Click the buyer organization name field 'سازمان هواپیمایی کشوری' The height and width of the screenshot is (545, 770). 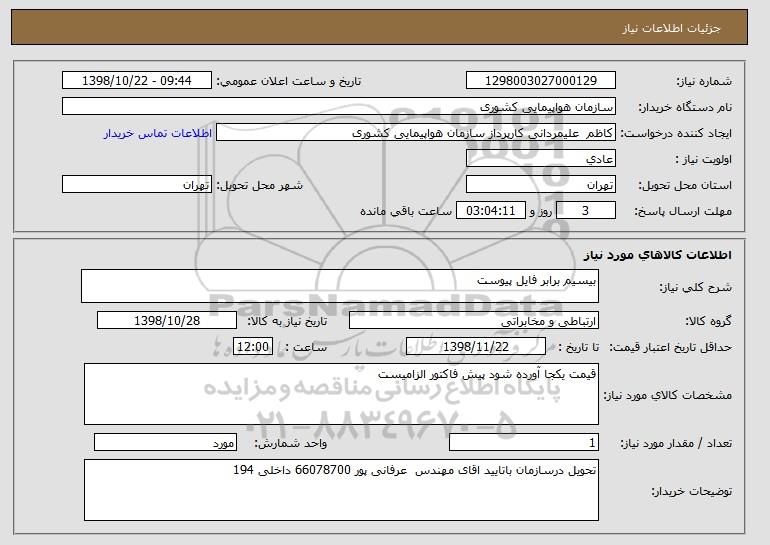point(339,107)
